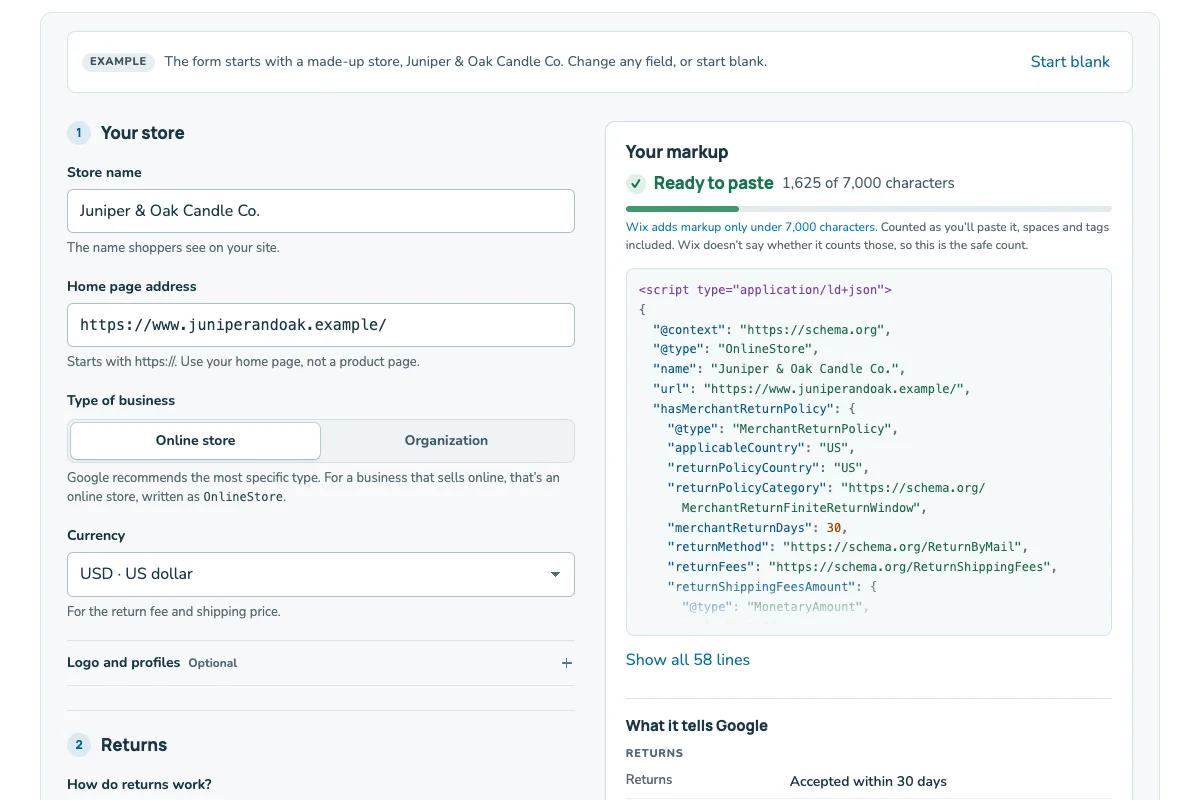The height and width of the screenshot is (800, 1200).
Task: Click the 1,625 of 7,000 characters text
Action: tap(868, 183)
